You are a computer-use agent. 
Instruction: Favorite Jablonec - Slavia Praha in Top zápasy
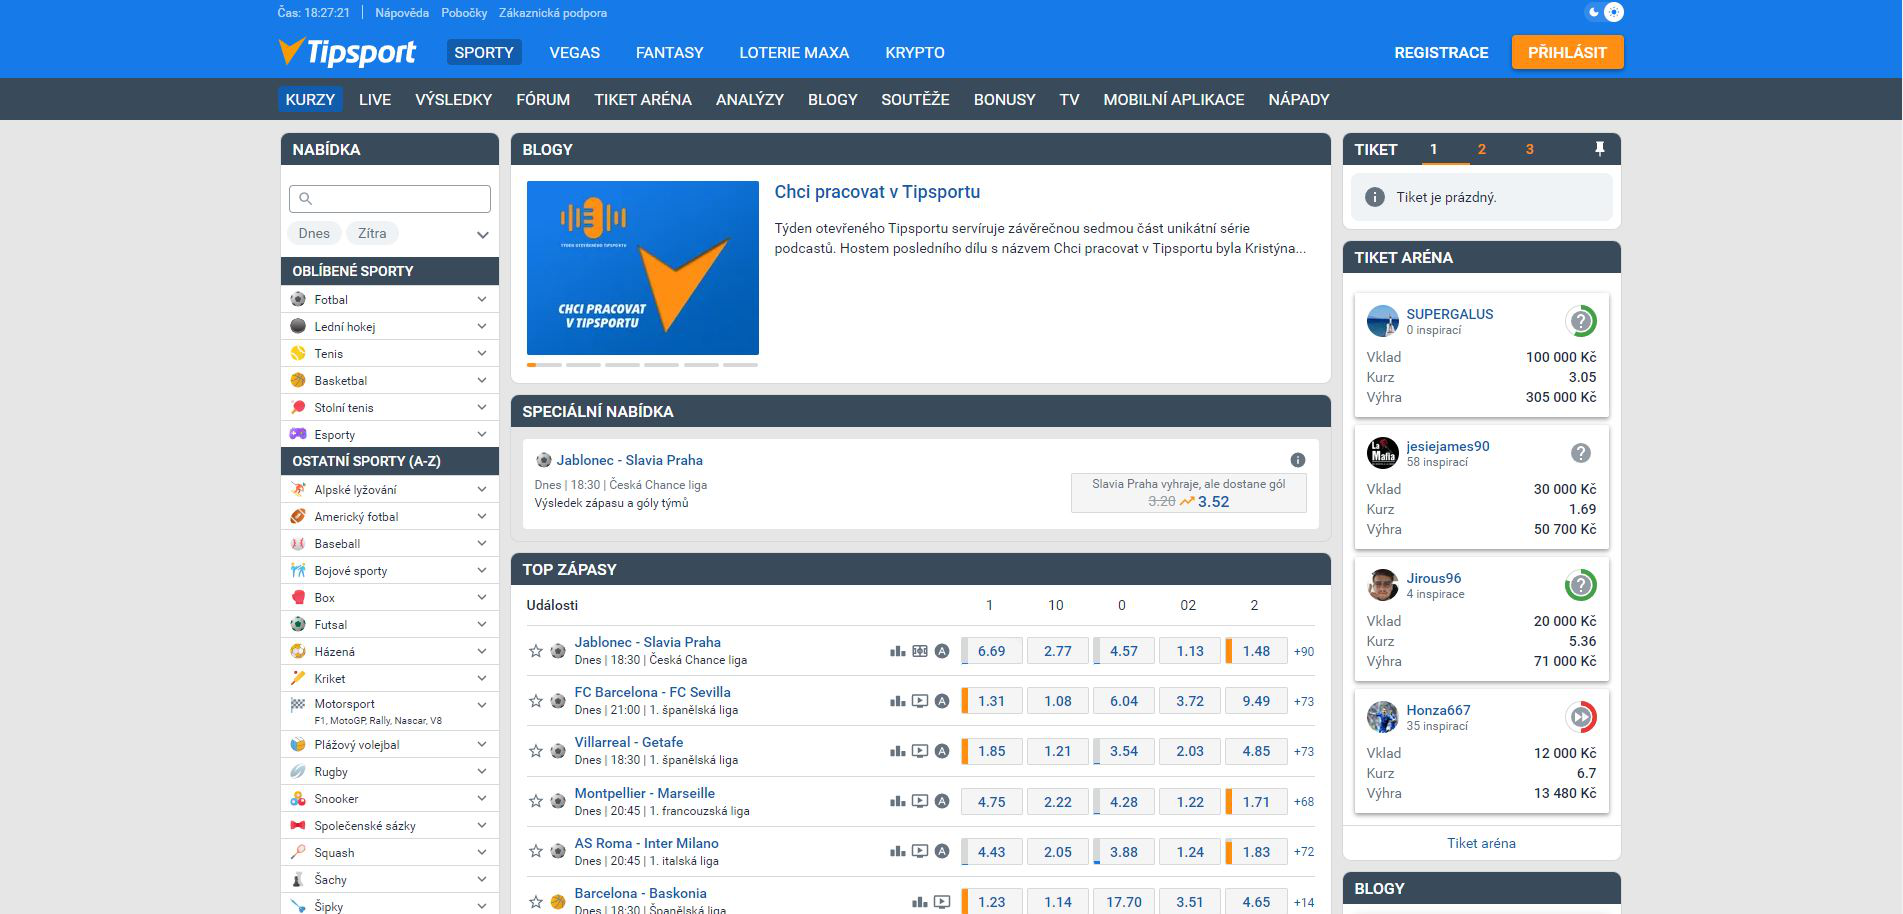pos(536,651)
